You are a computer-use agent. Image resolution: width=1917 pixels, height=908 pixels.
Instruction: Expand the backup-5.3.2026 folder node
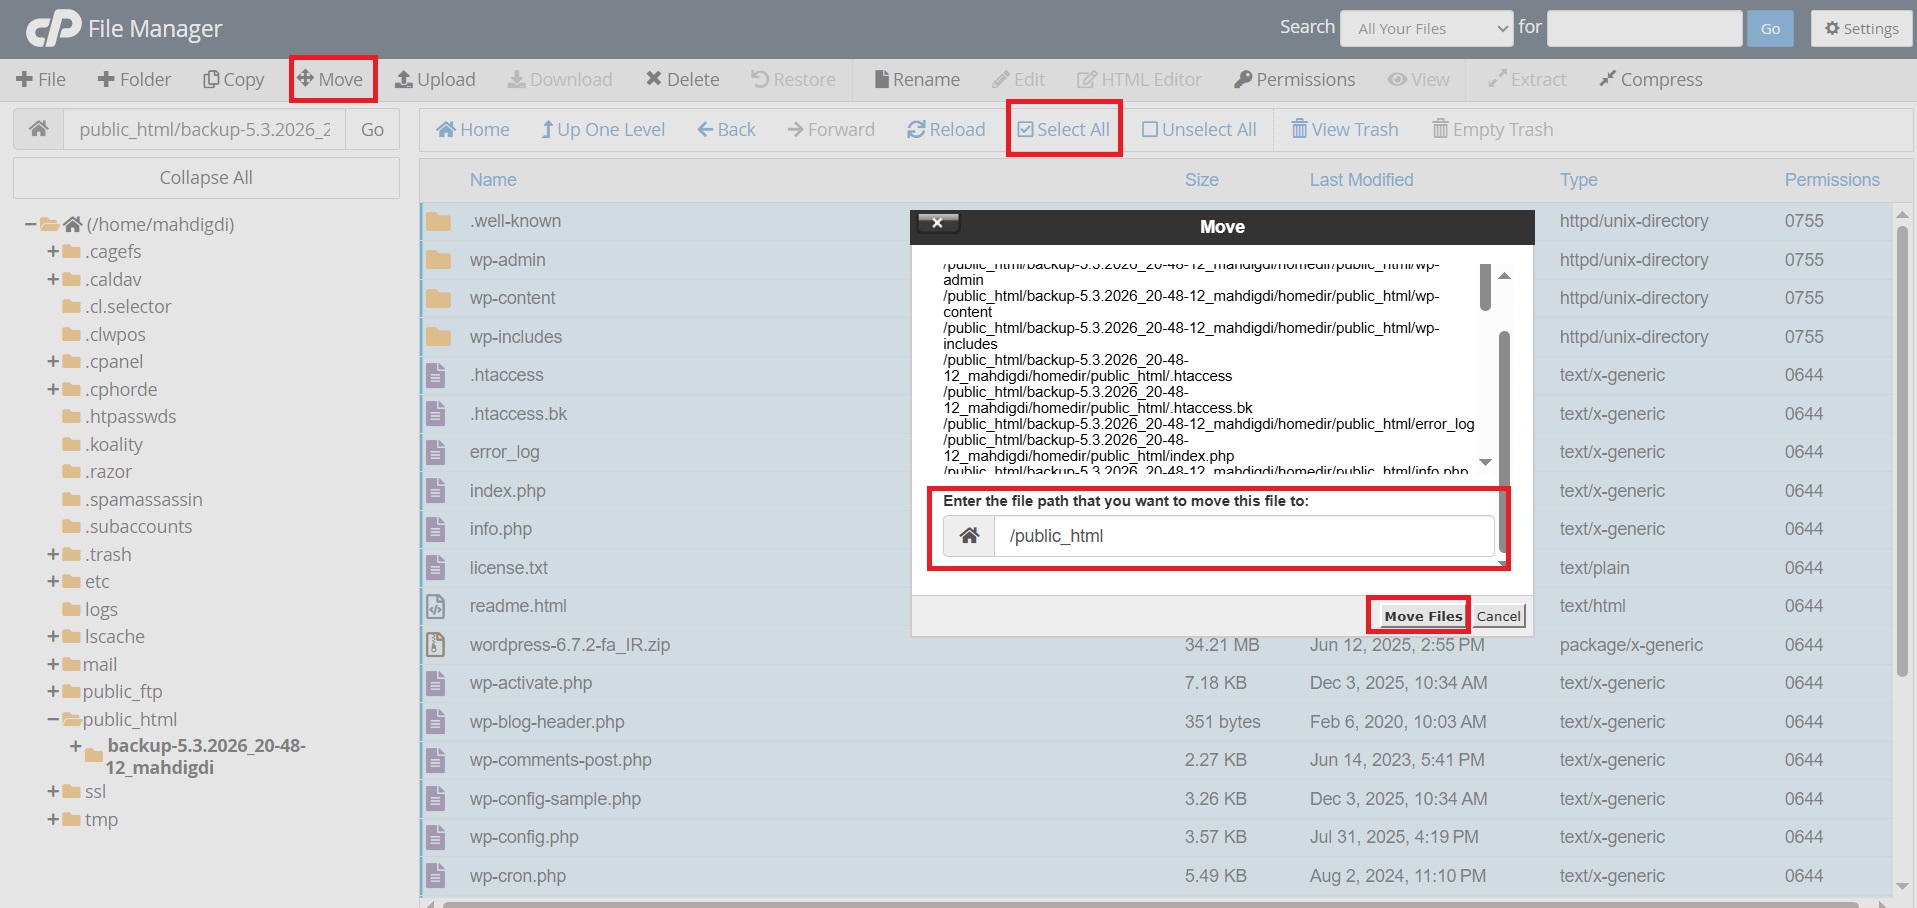[75, 746]
